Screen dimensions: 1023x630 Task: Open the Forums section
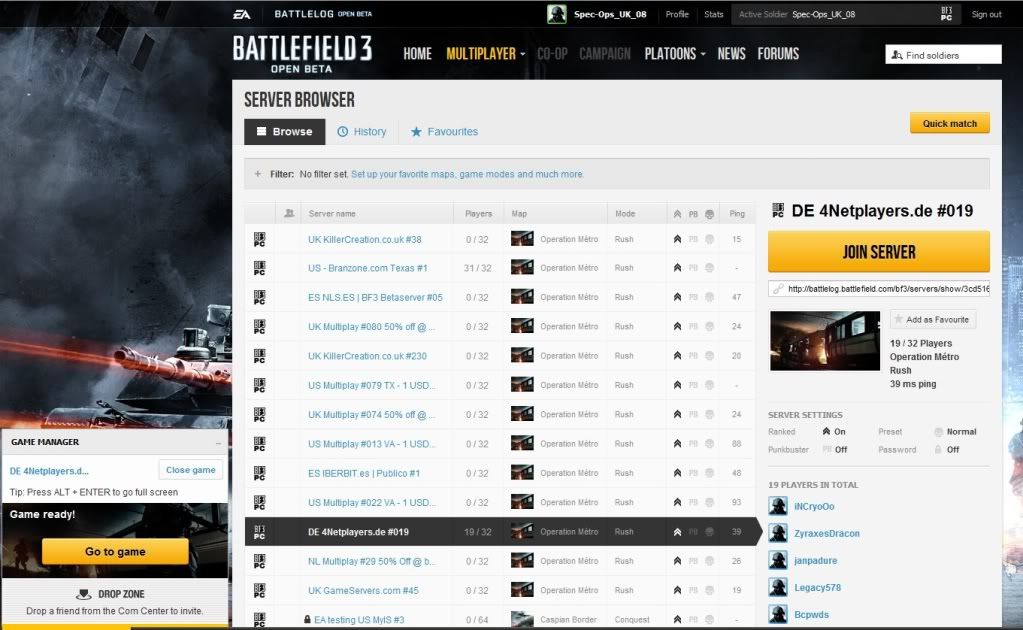[778, 53]
